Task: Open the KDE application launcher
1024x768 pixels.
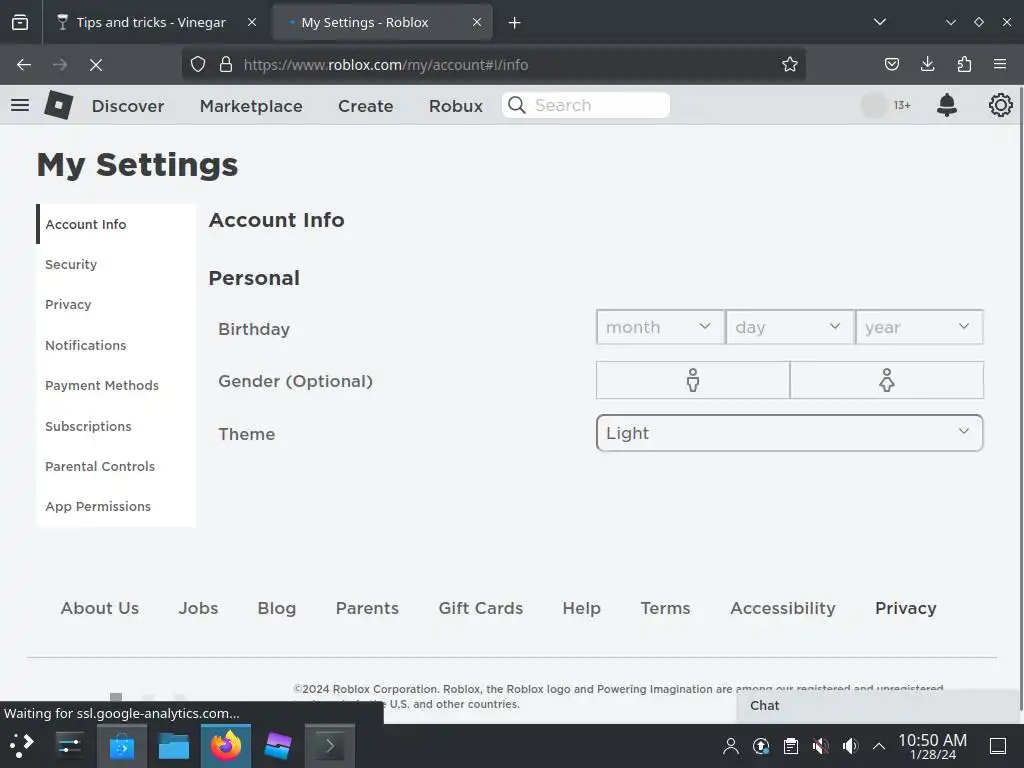Action: click(x=22, y=745)
